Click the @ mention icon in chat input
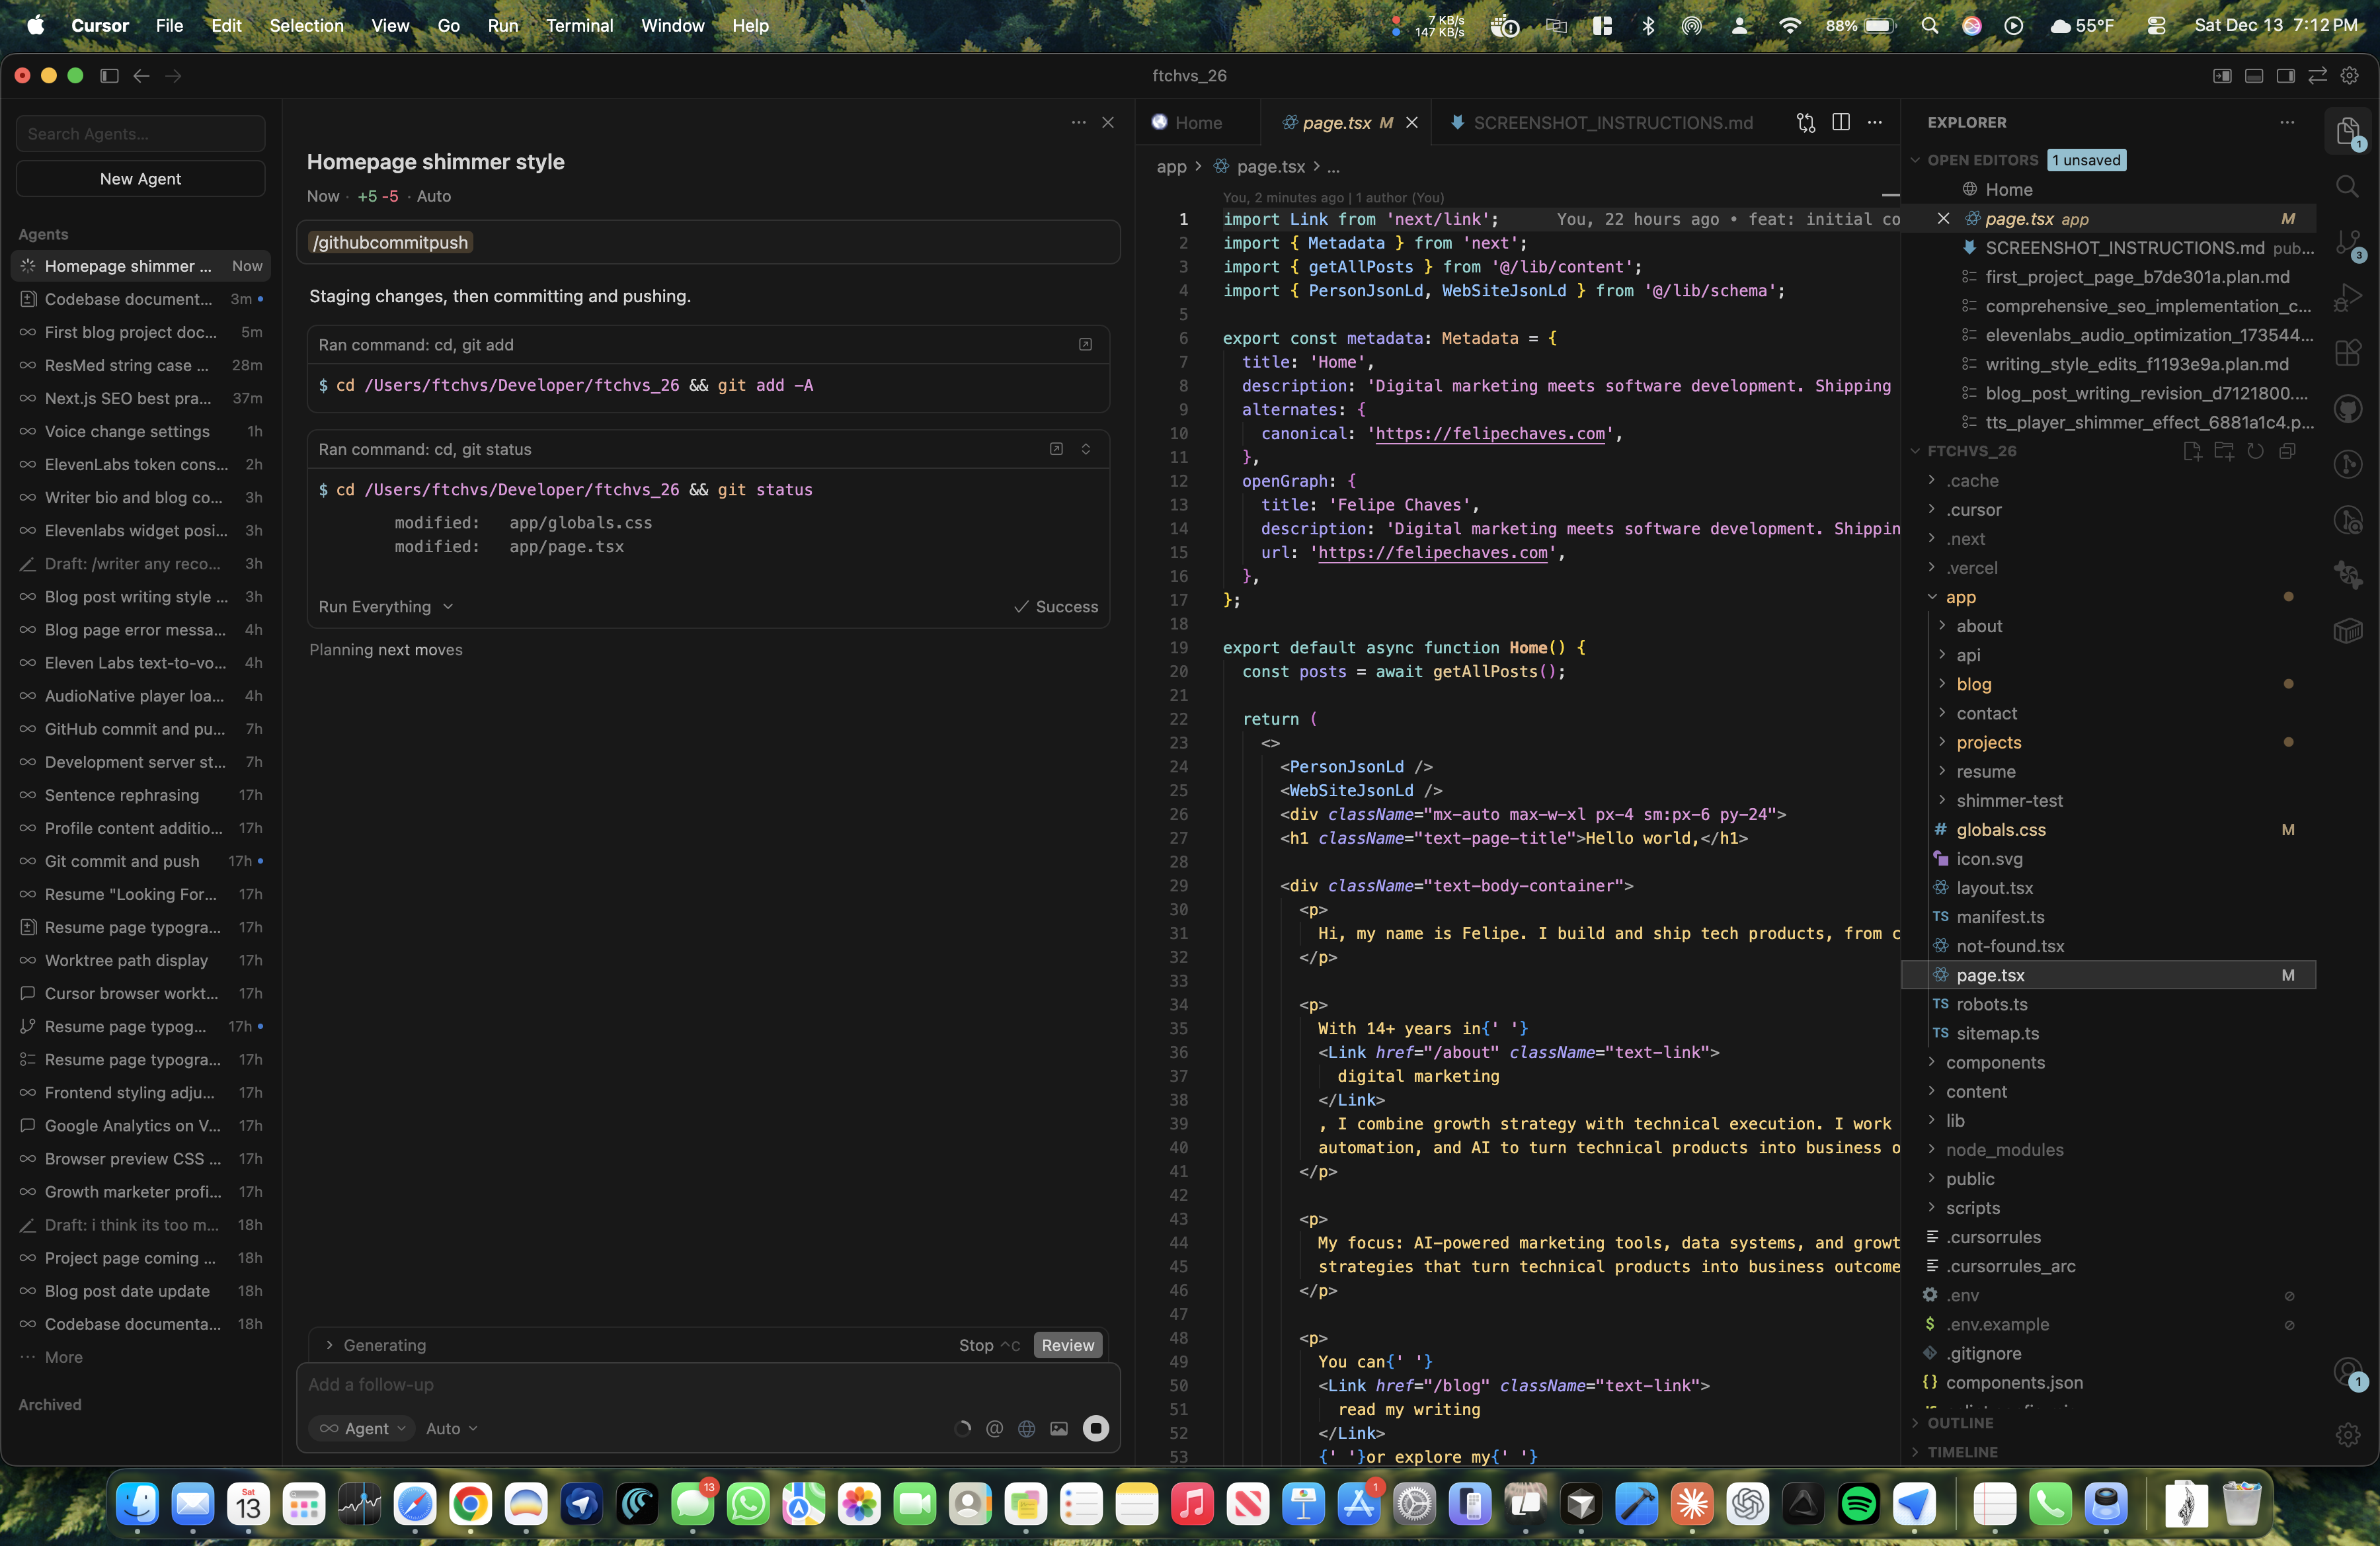Viewport: 2380px width, 1546px height. [x=994, y=1428]
